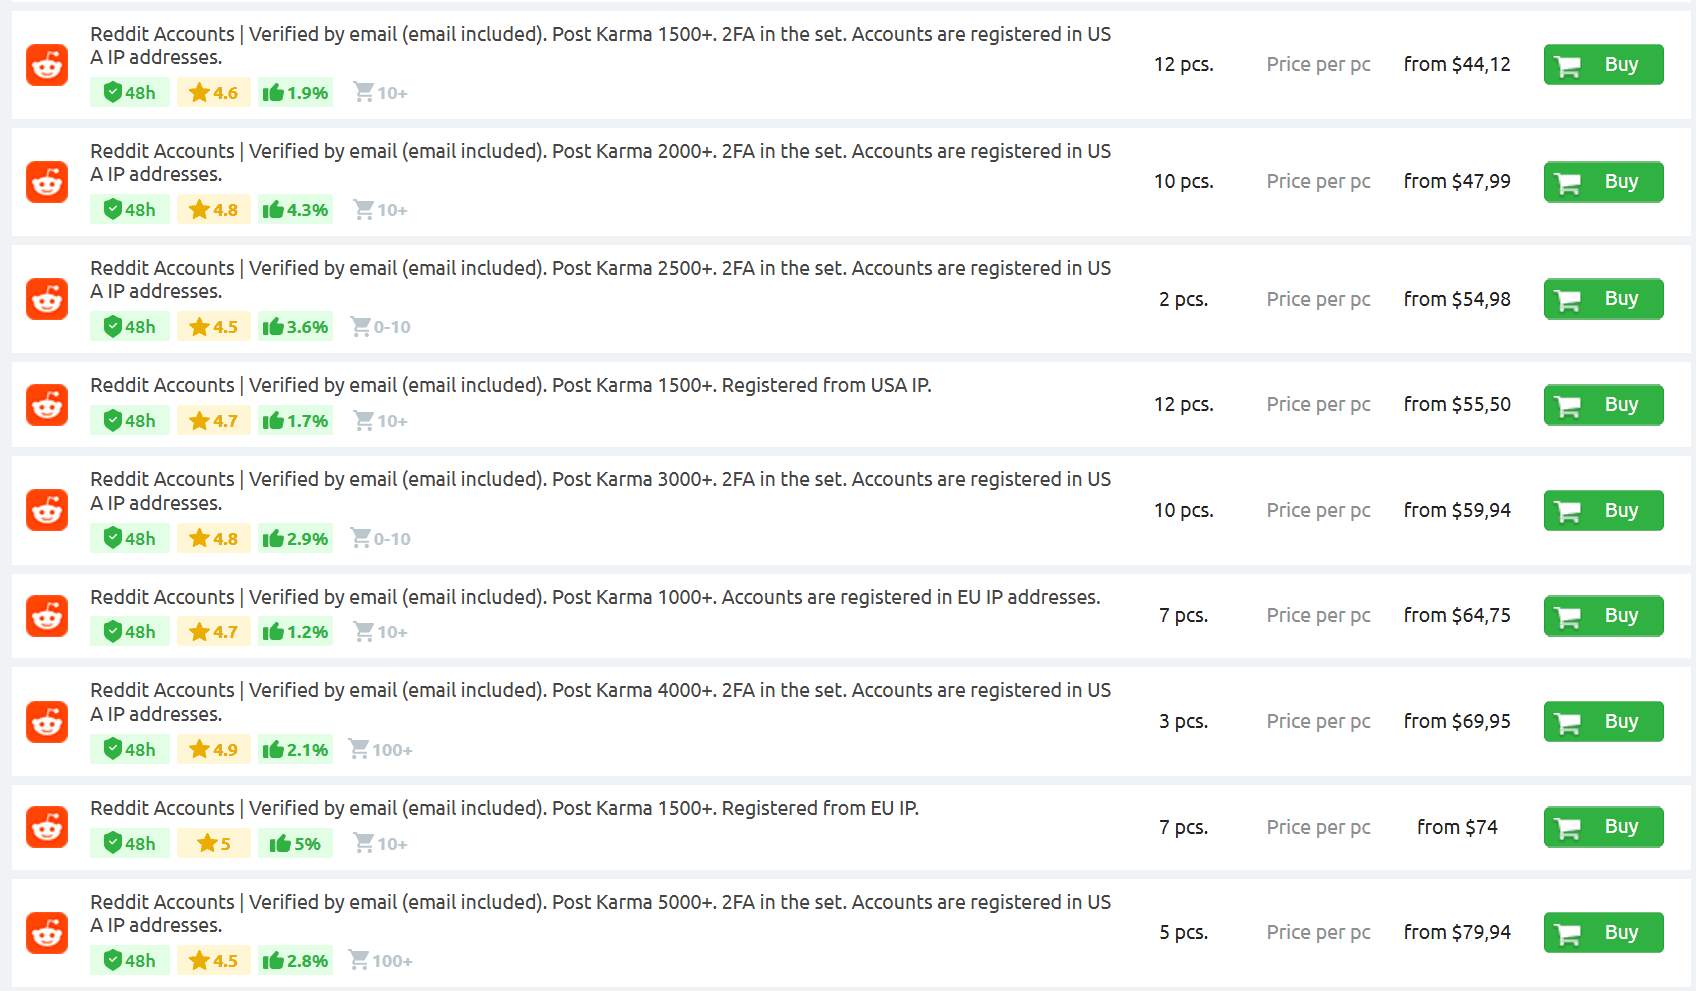This screenshot has width=1696, height=991.
Task: Open the Post Karma 3000+ listing title
Action: (x=600, y=491)
